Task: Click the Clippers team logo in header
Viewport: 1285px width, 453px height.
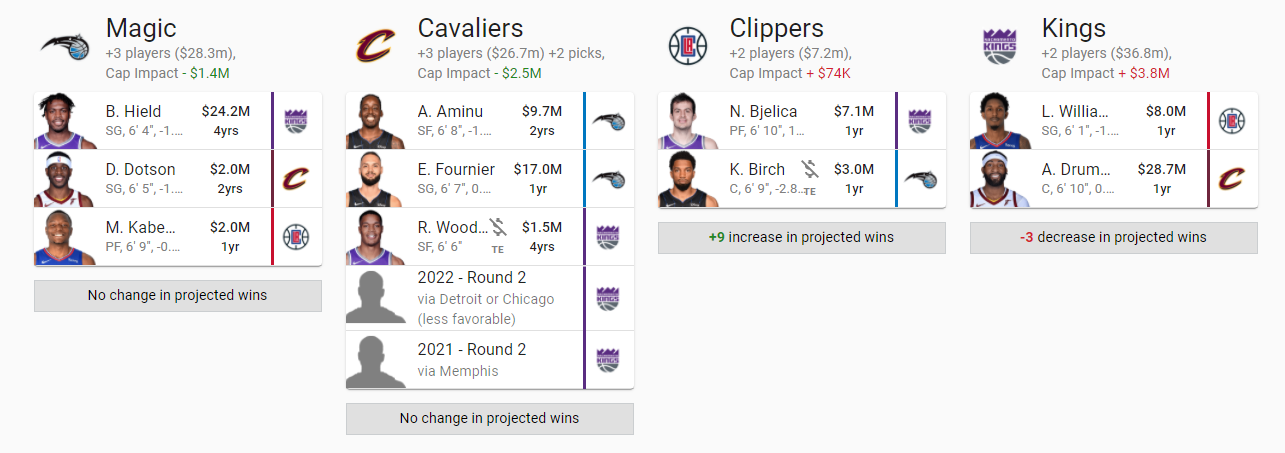Action: 689,46
